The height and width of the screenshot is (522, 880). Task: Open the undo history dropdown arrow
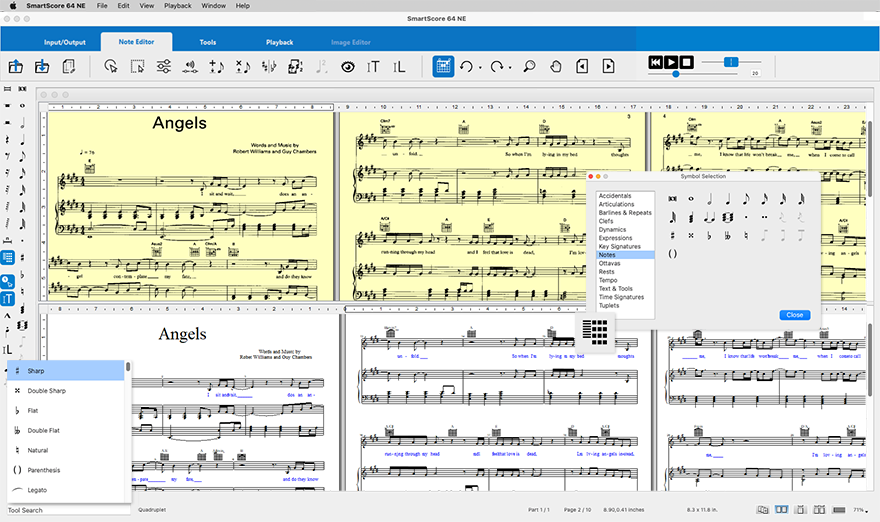[x=480, y=68]
